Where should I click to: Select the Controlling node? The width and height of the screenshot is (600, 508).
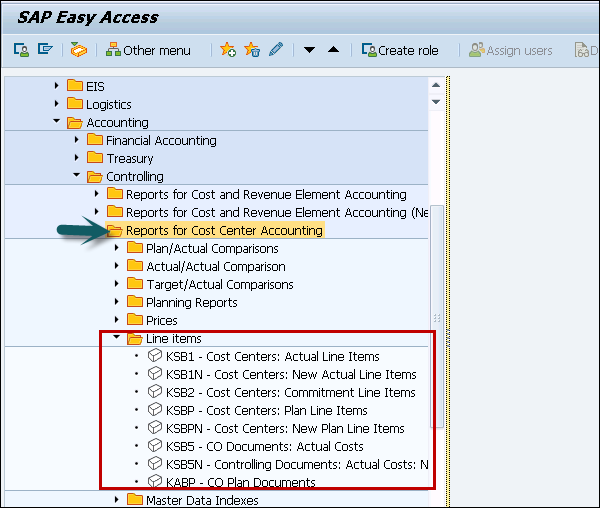point(135,176)
